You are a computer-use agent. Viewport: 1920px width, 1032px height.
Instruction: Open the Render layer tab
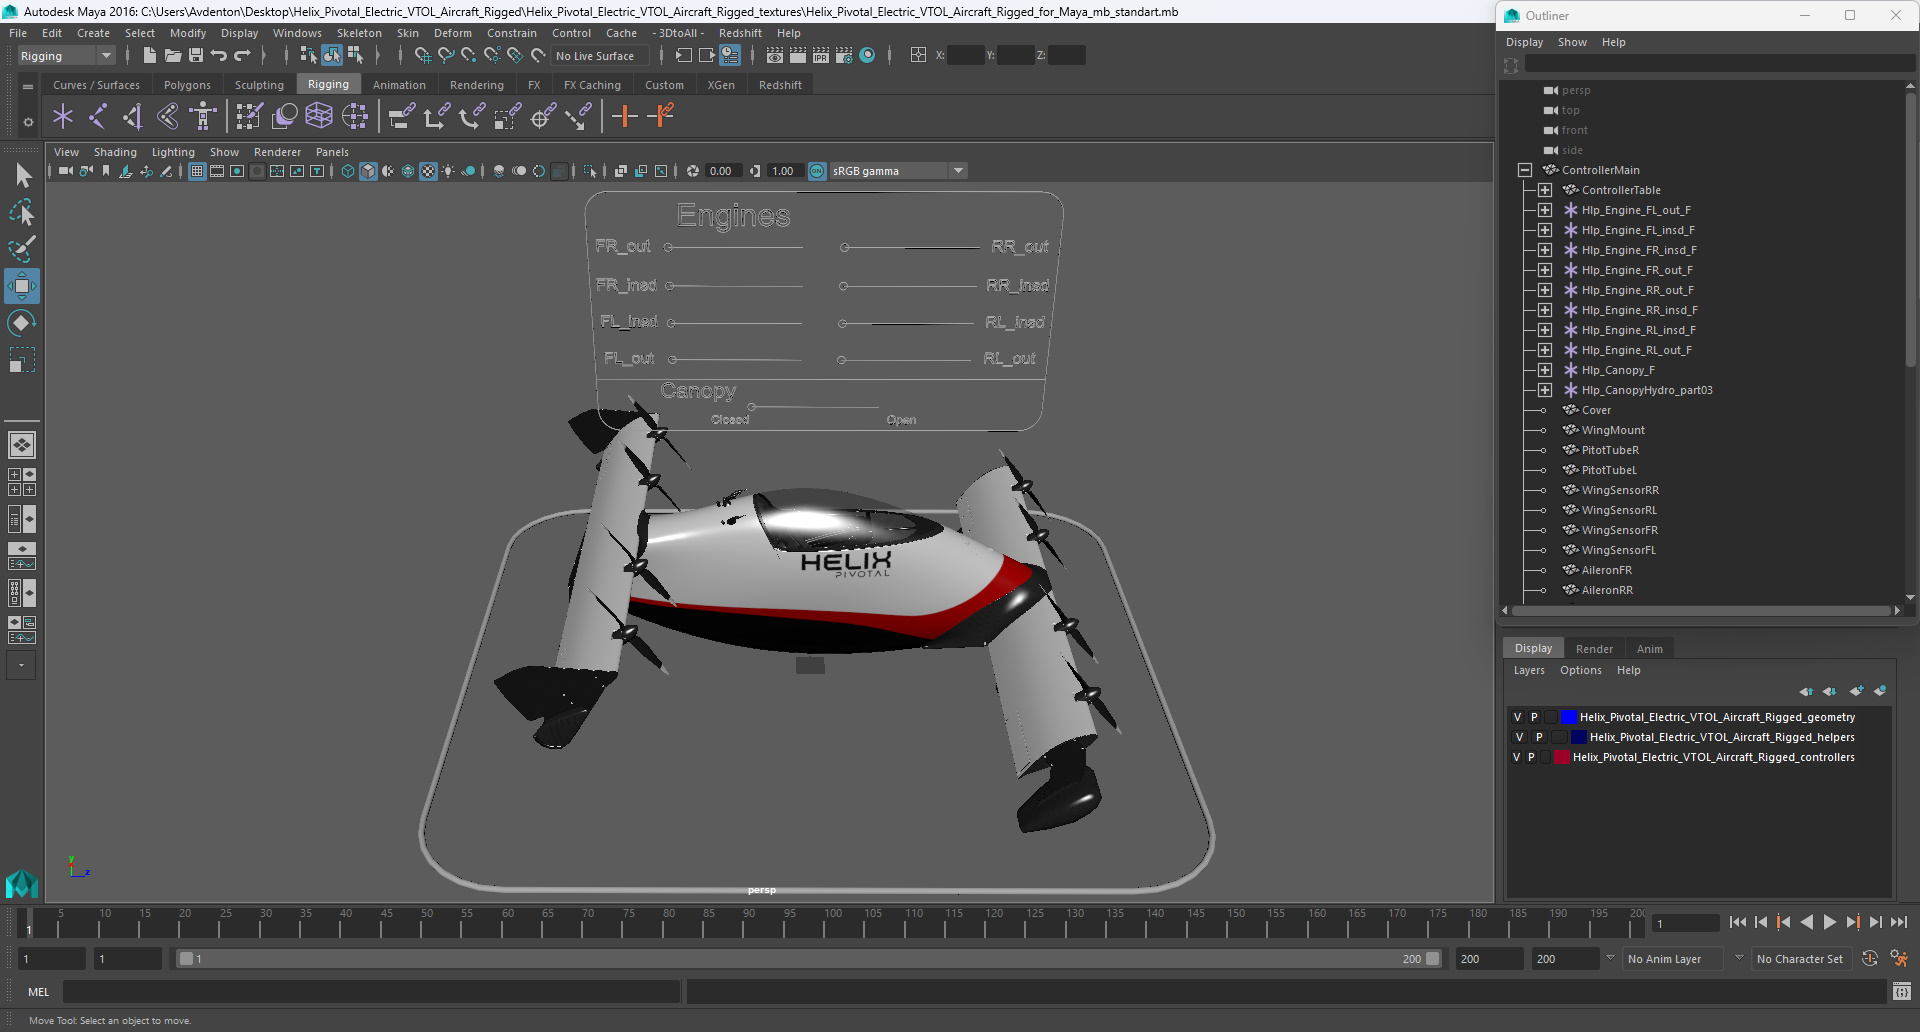point(1594,649)
